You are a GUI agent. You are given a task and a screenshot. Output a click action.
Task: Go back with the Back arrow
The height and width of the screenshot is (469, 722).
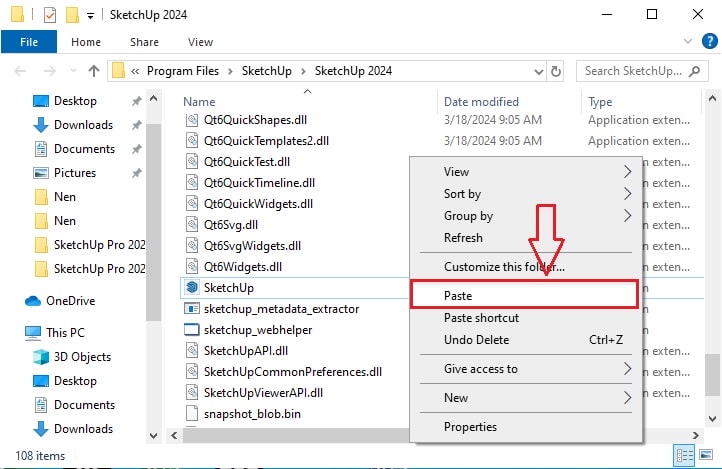point(20,71)
